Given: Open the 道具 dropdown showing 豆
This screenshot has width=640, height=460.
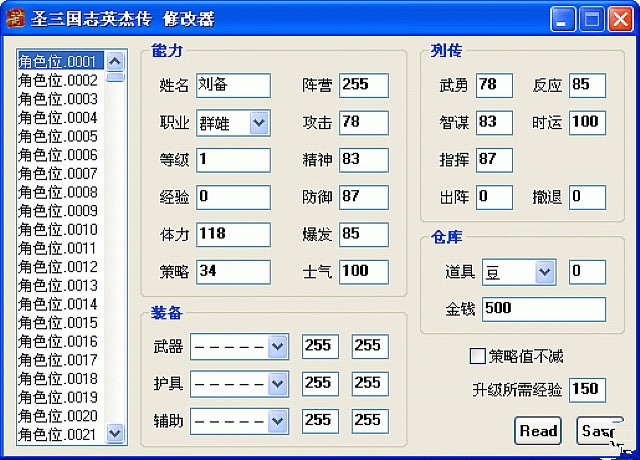Looking at the screenshot, I should [545, 271].
